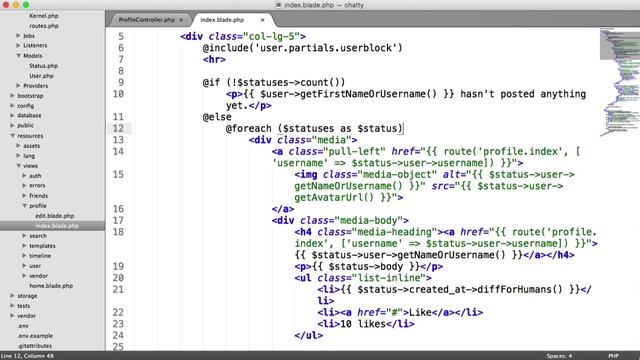Collapse the profile folder arrow
The width and height of the screenshot is (640, 360).
[x=24, y=206]
